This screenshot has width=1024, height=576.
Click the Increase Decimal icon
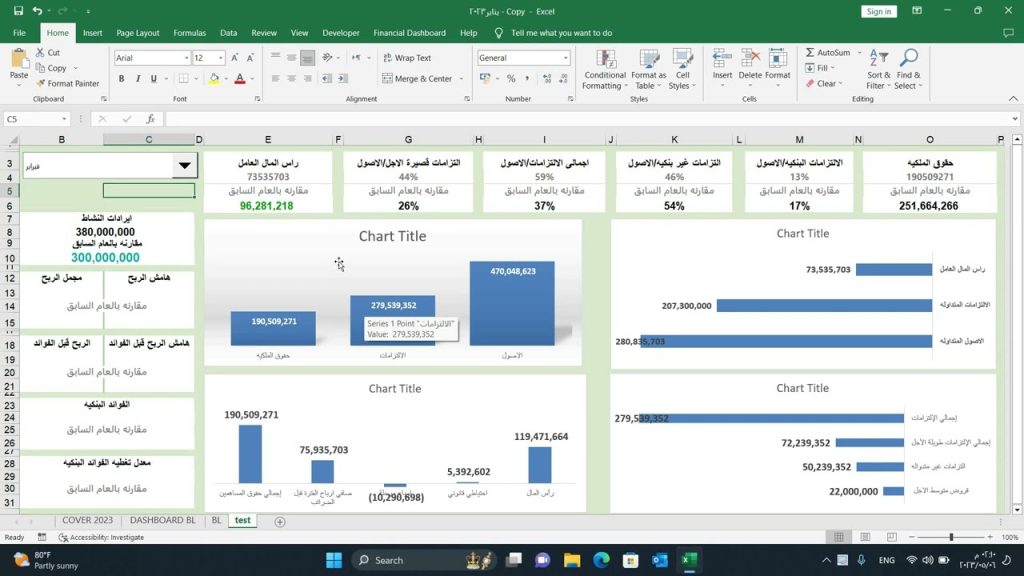[547, 78]
